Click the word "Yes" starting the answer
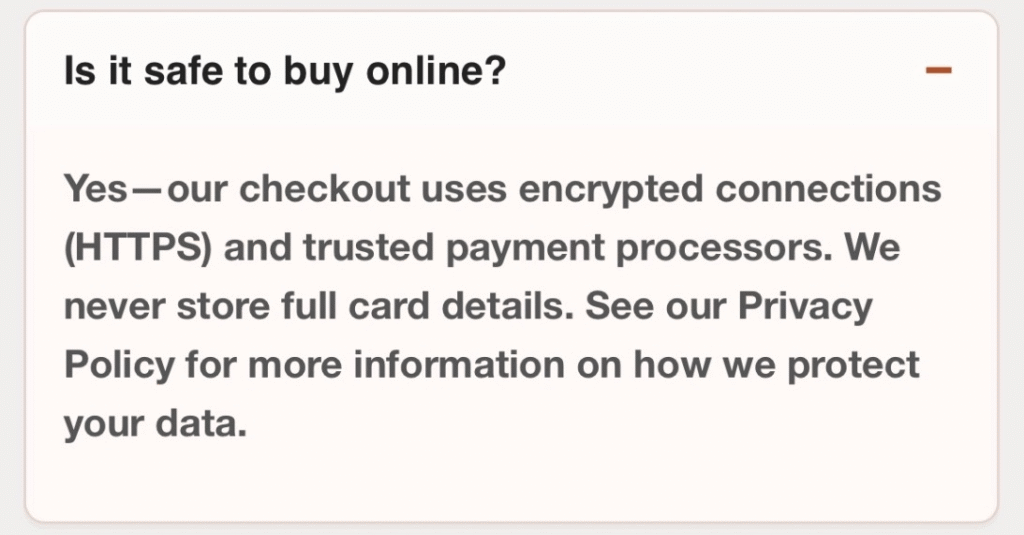Viewport: 1024px width, 535px height. (x=96, y=188)
